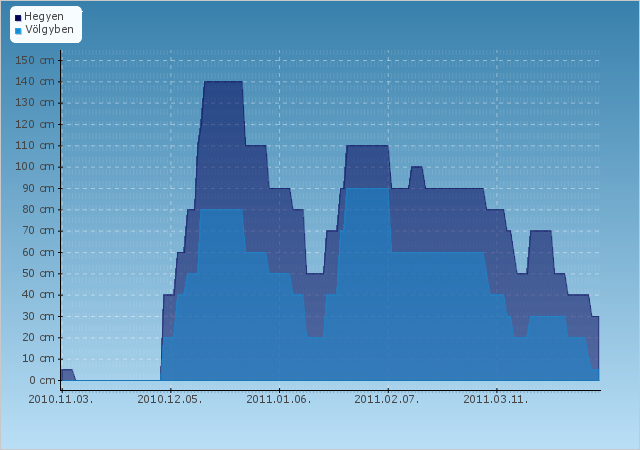The height and width of the screenshot is (450, 640).
Task: Click the 10 cm axis label
Action: 38,359
